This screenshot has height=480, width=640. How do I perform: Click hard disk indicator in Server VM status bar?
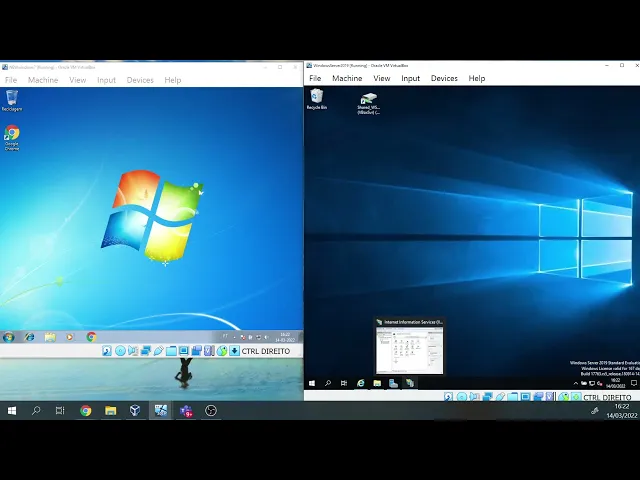[x=449, y=397]
